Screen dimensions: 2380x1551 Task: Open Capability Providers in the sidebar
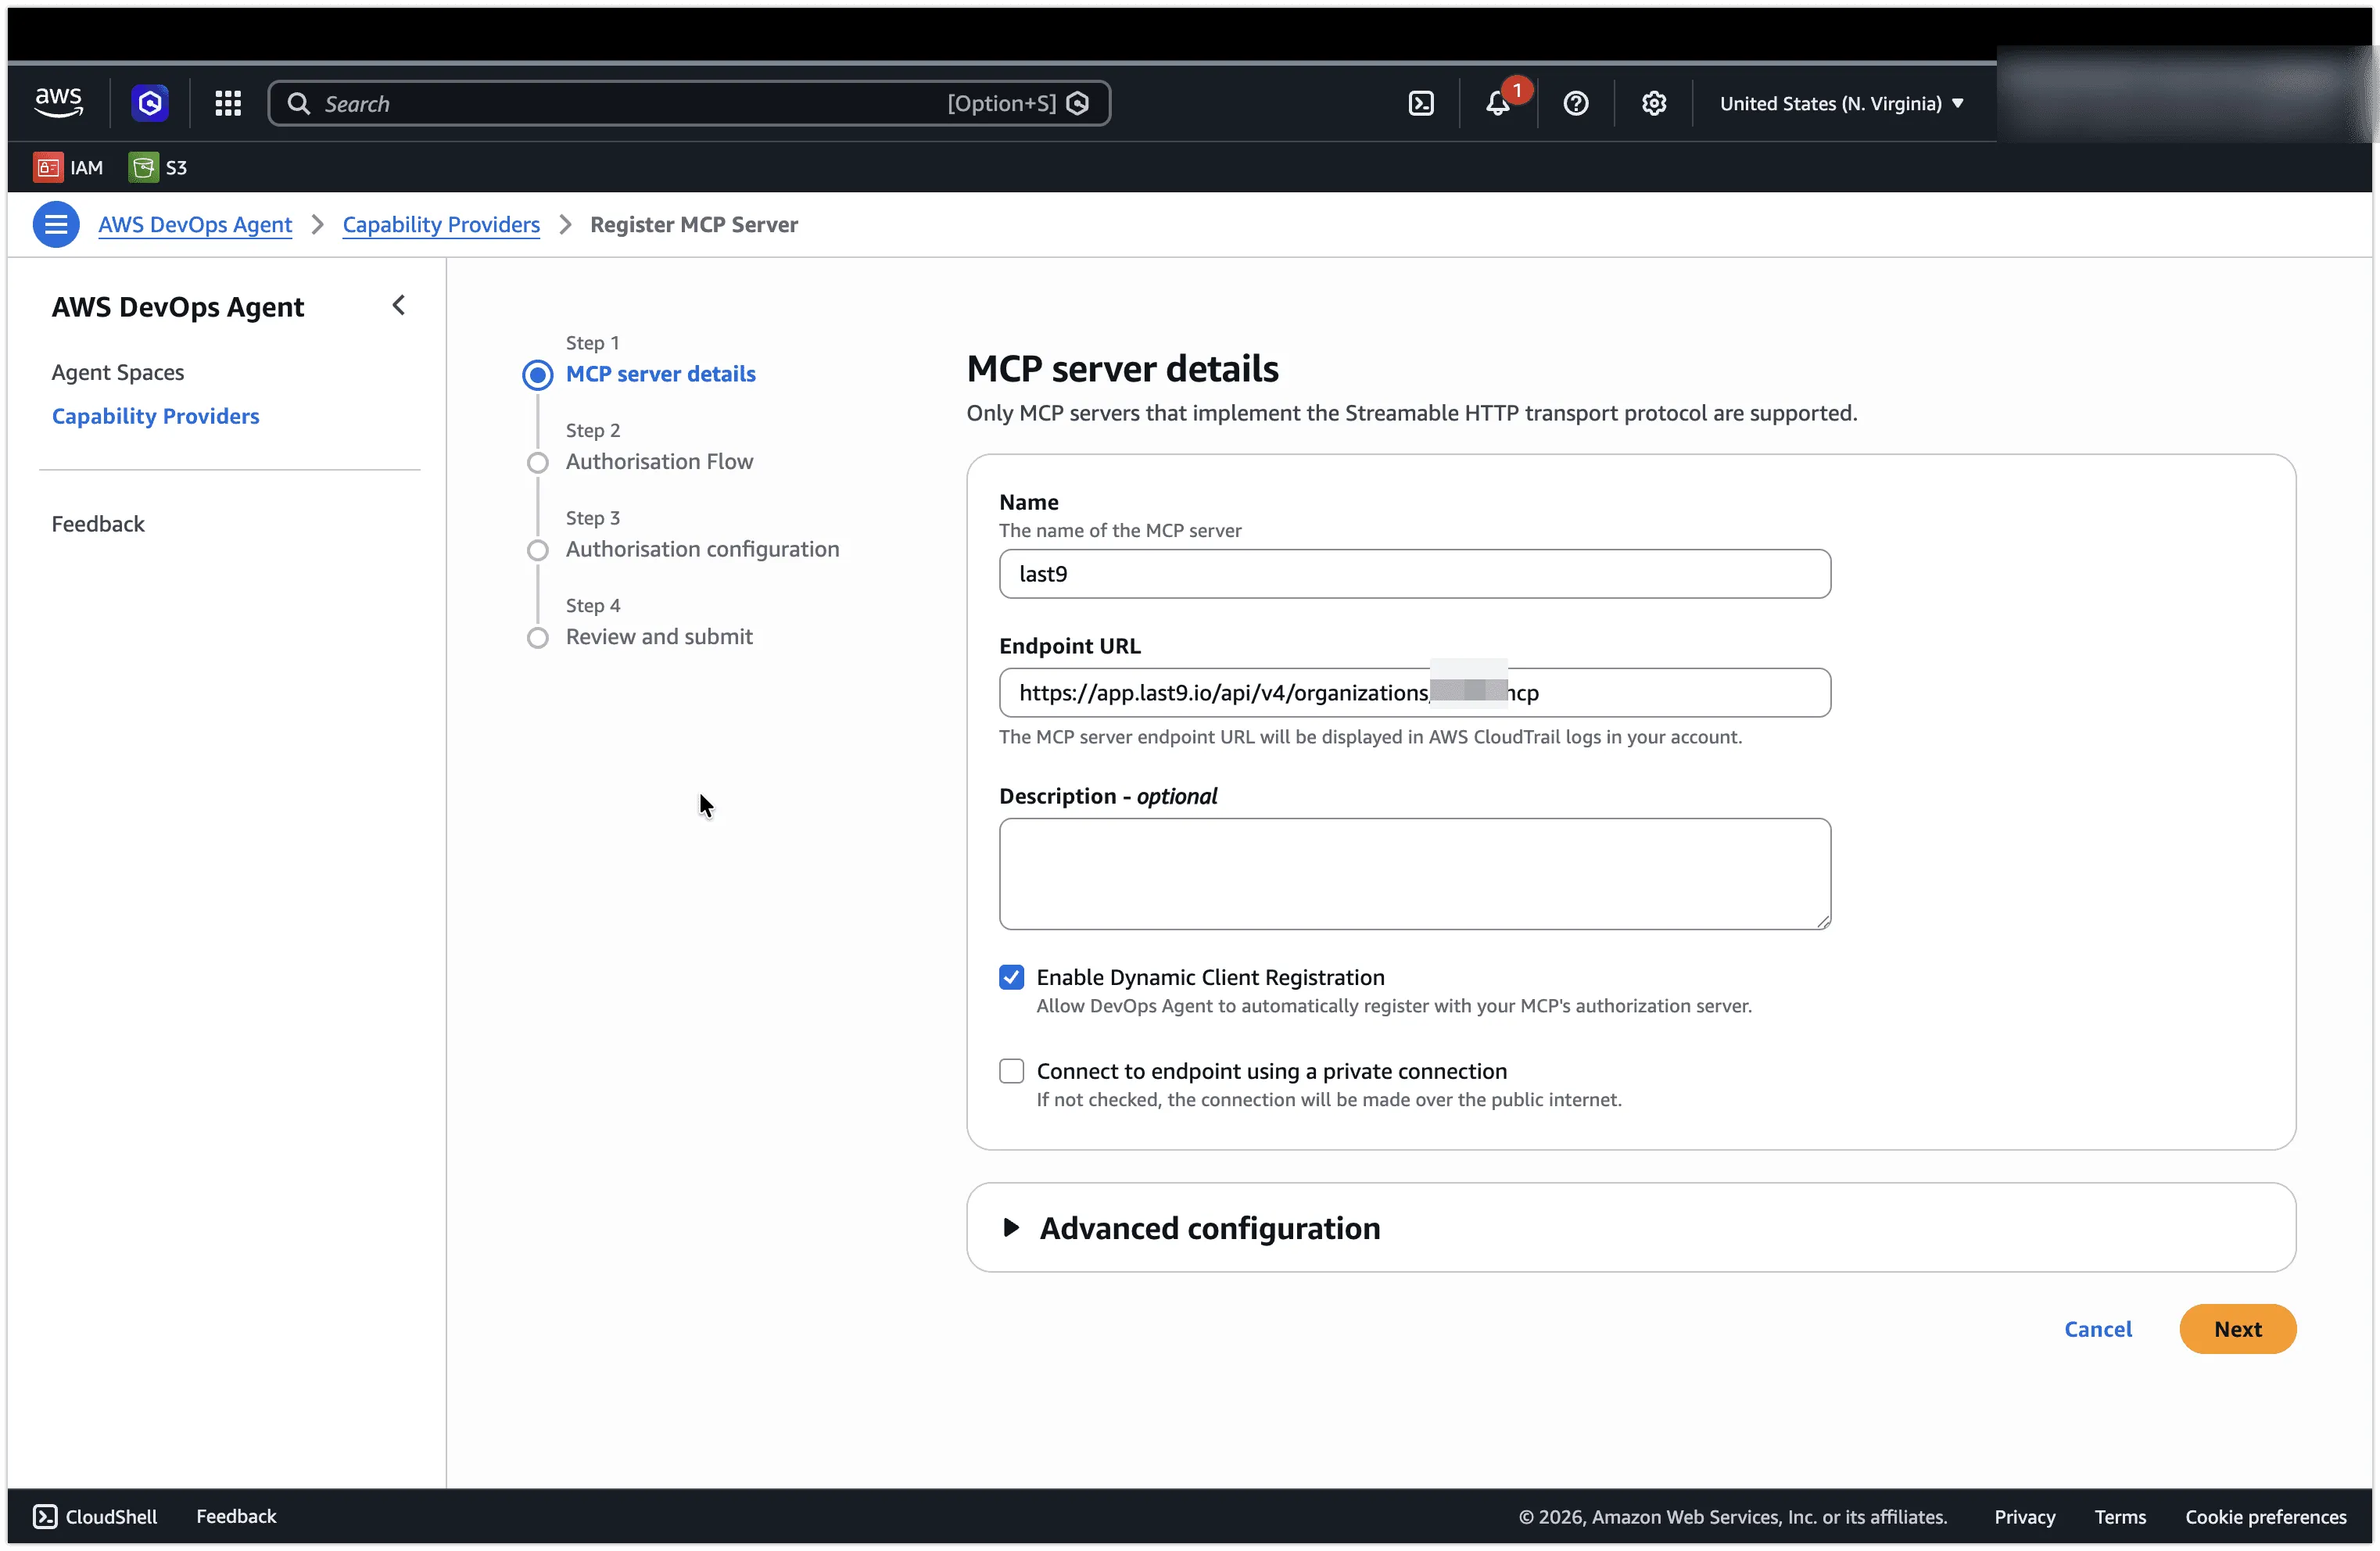pyautogui.click(x=155, y=416)
